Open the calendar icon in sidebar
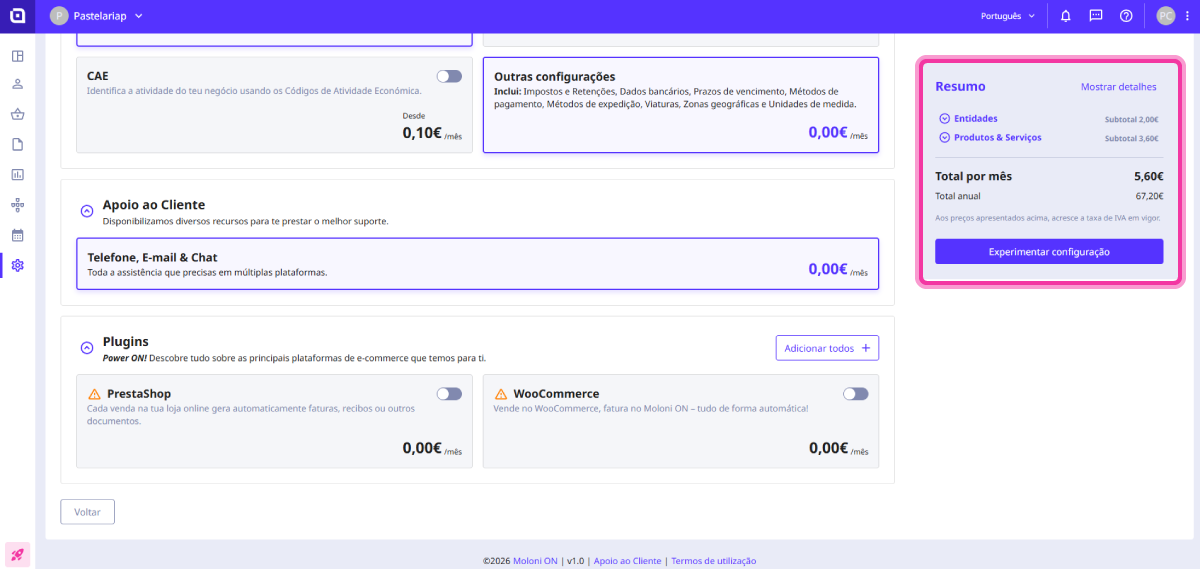1200x569 pixels. coord(17,236)
